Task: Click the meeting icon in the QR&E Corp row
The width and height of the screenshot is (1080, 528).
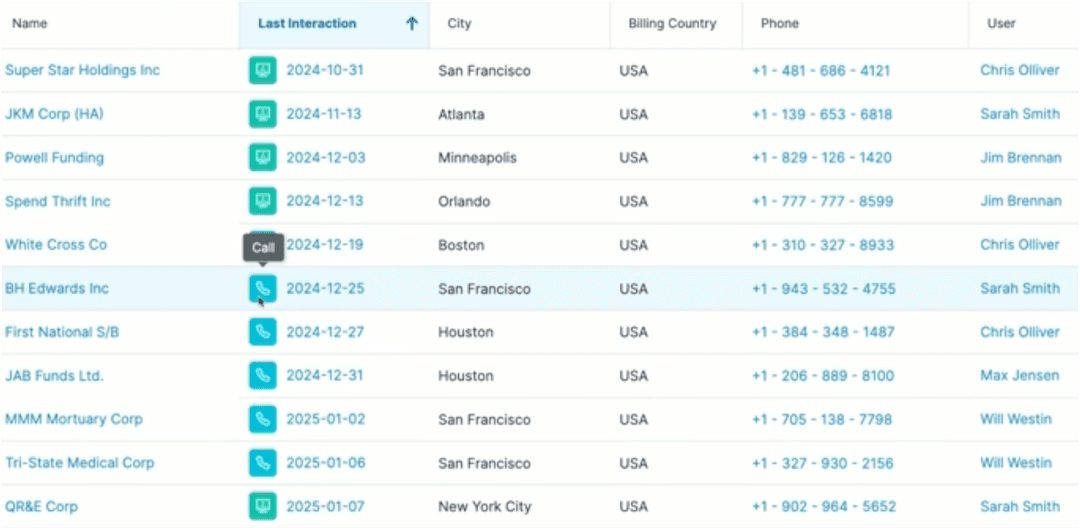Action: 262,507
